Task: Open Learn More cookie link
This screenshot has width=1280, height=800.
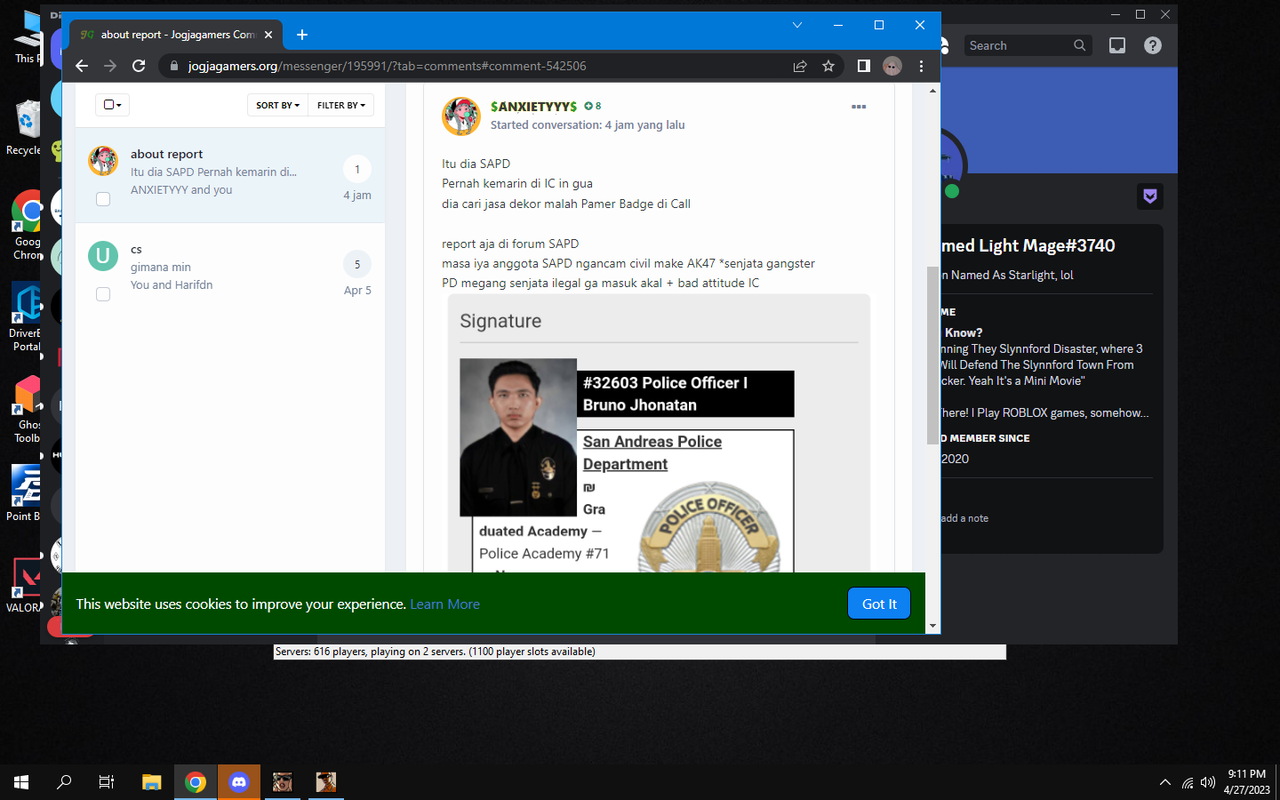Action: [x=445, y=604]
